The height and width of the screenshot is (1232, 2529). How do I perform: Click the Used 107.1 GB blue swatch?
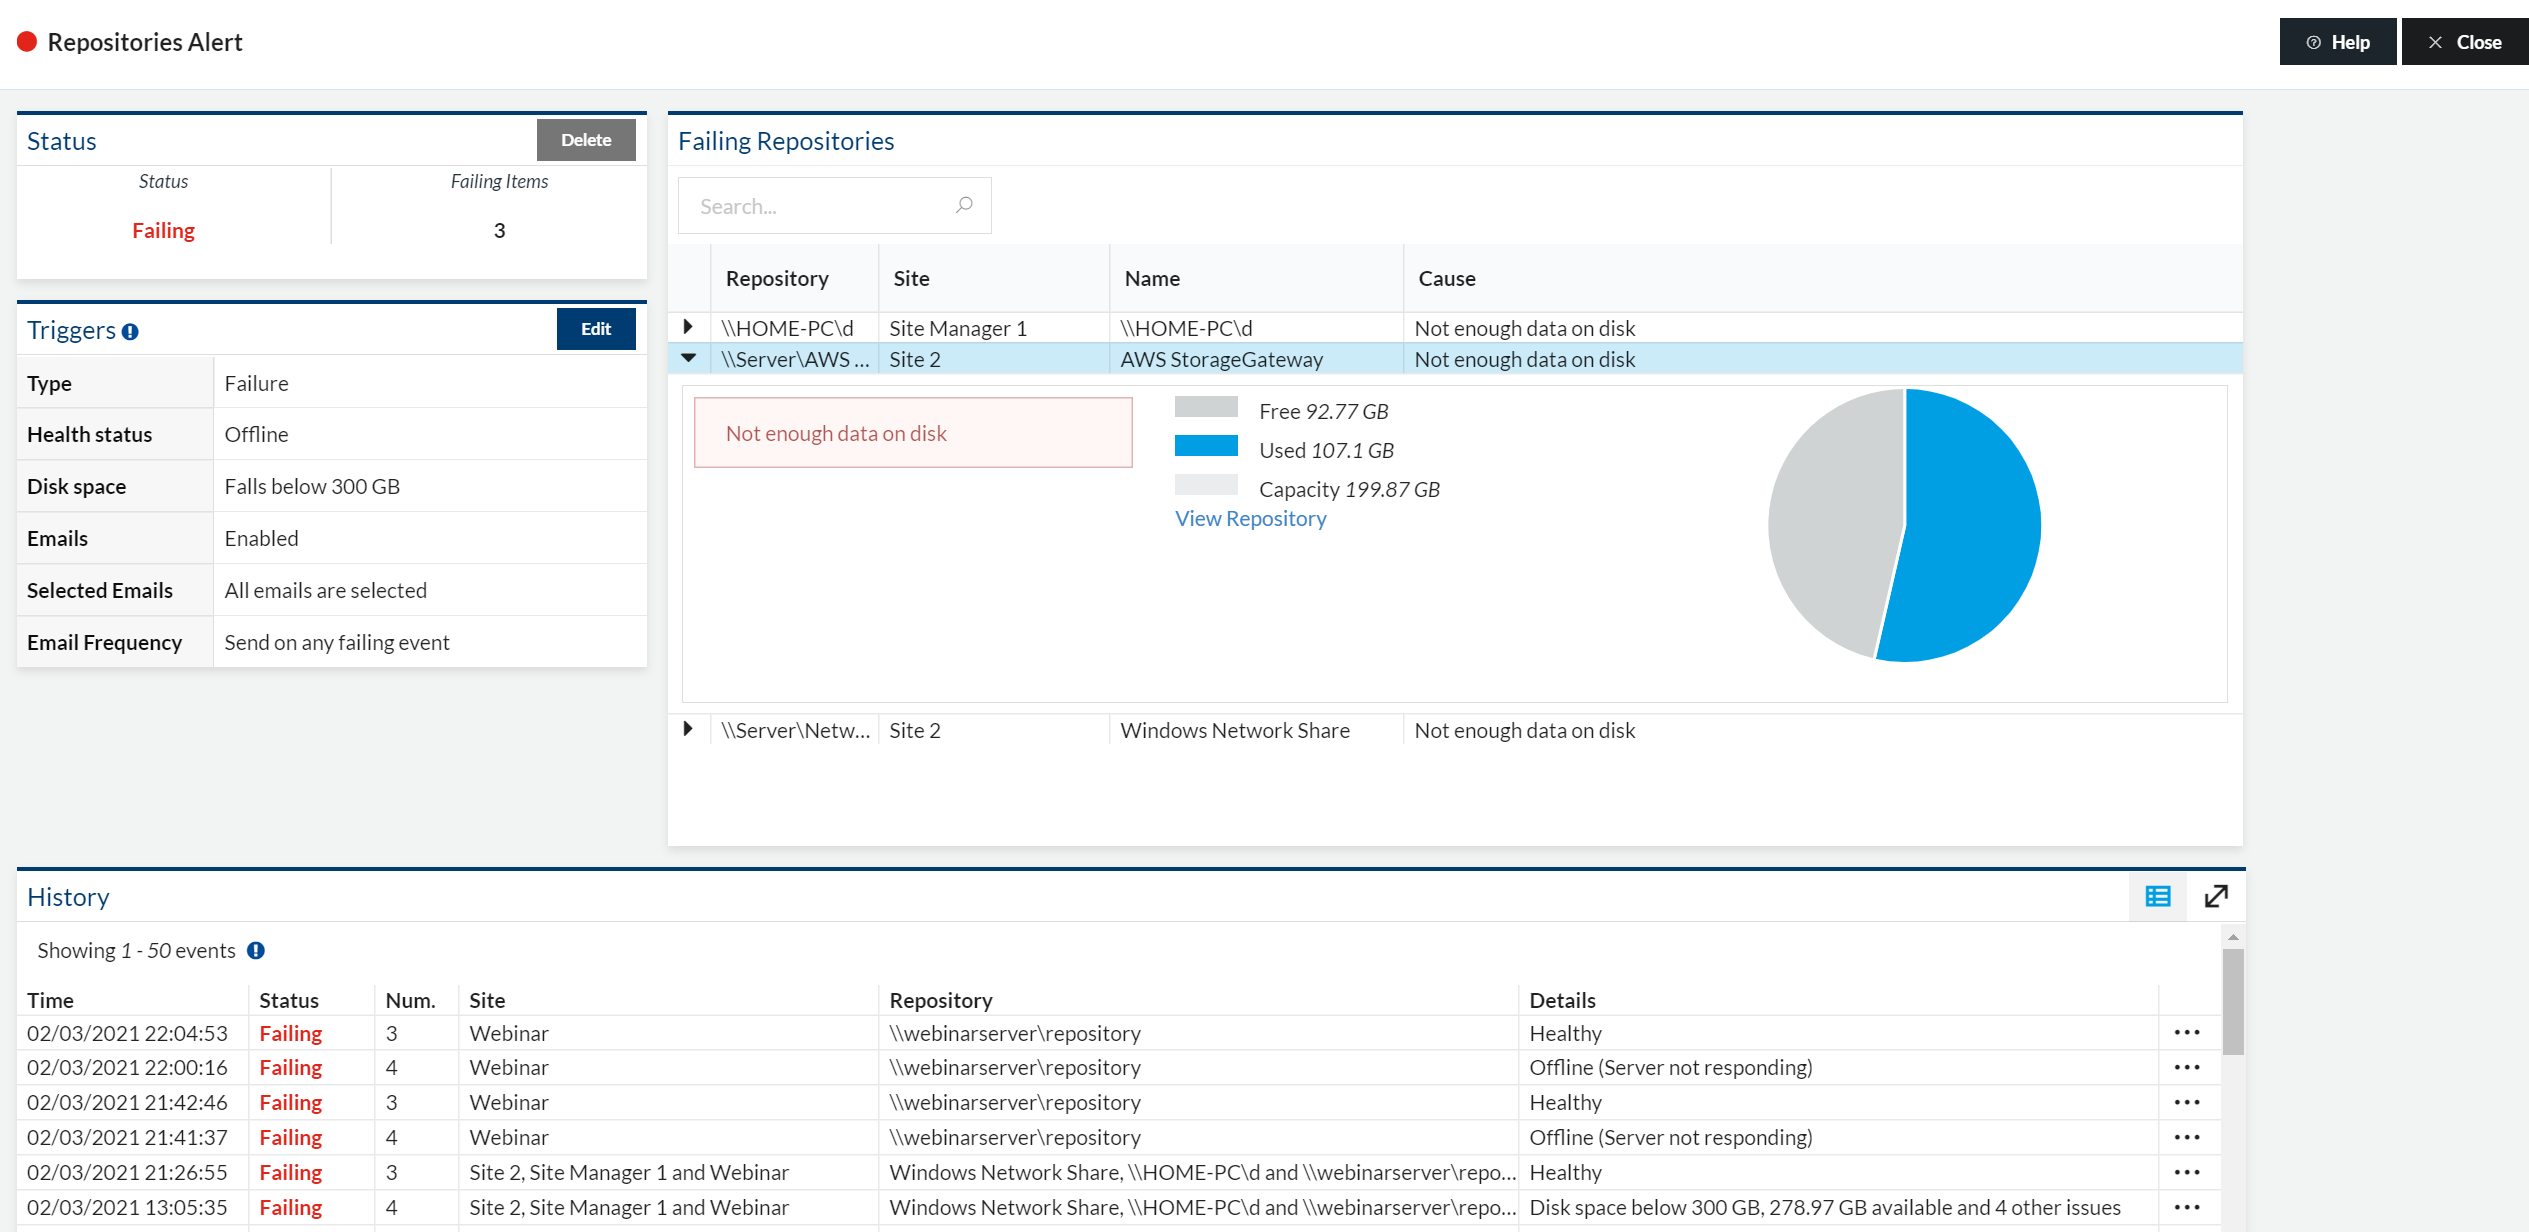[1206, 446]
